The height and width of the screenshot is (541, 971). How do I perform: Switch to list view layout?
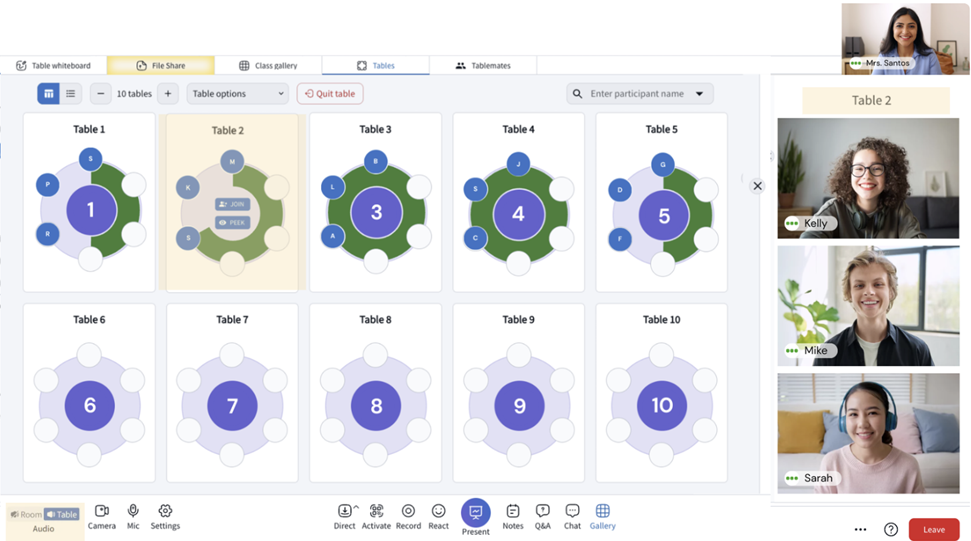(x=71, y=93)
